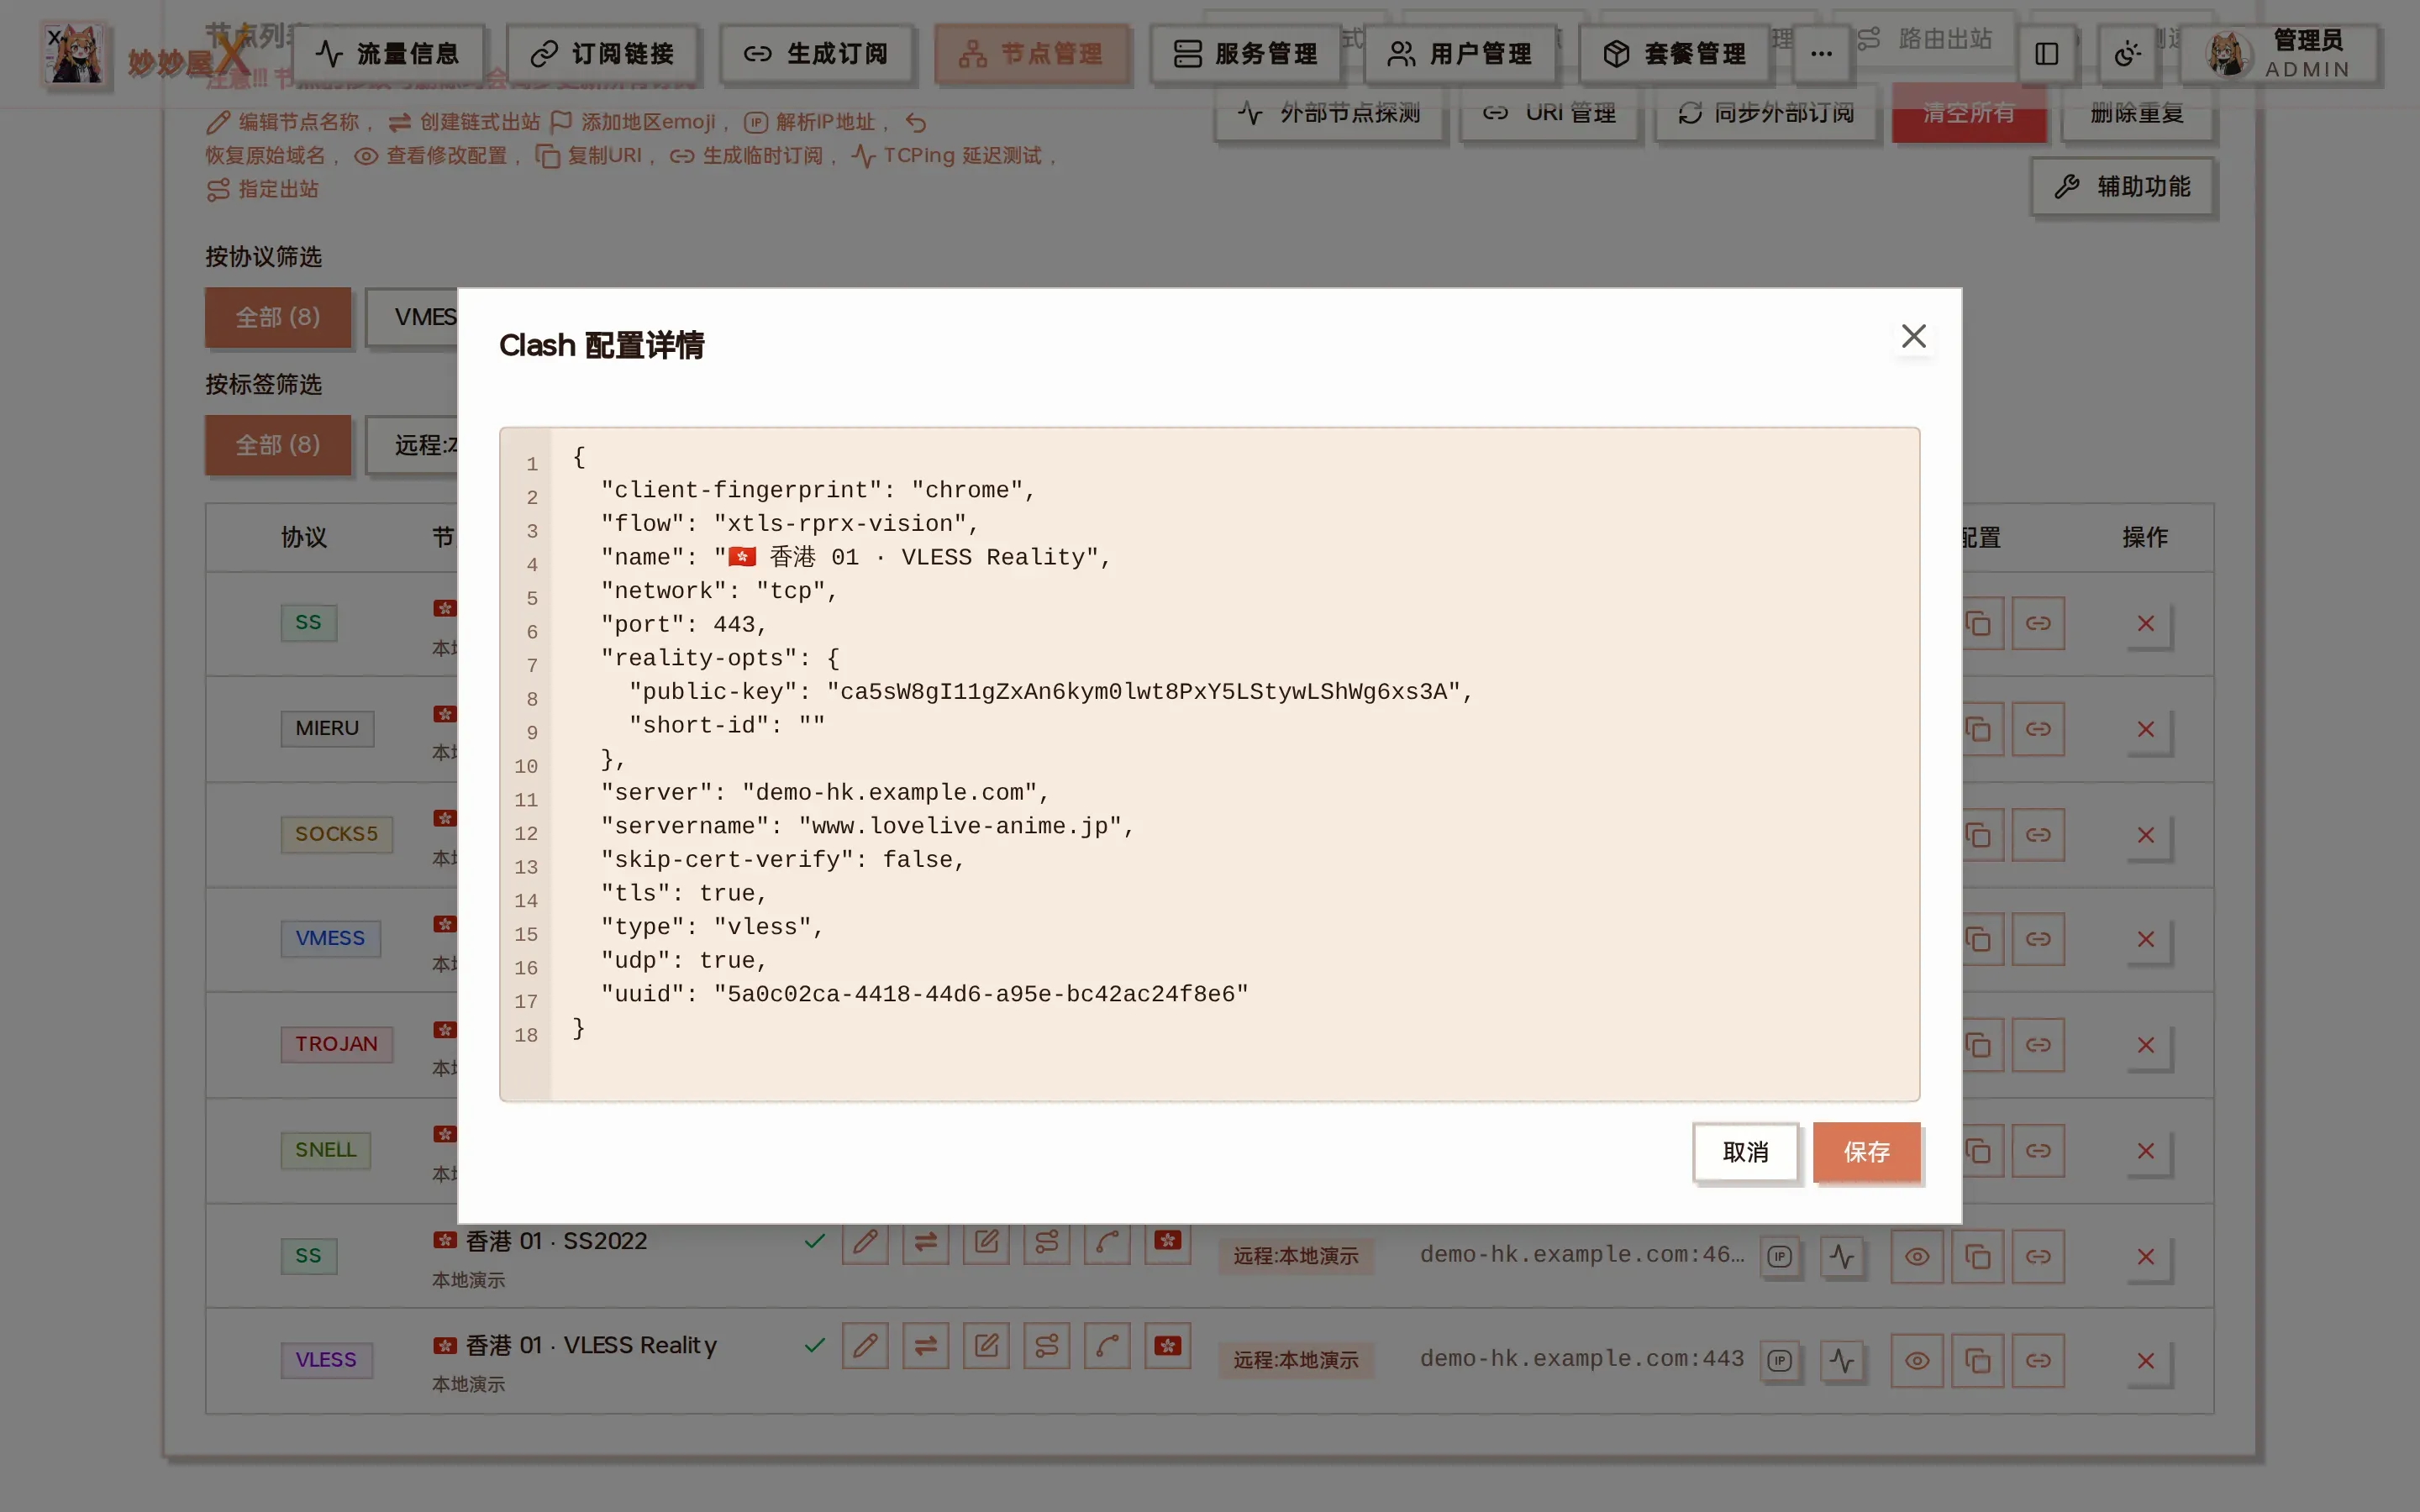This screenshot has width=2420, height=1512.
Task: Click inside the JSON config editor
Action: 1209,764
